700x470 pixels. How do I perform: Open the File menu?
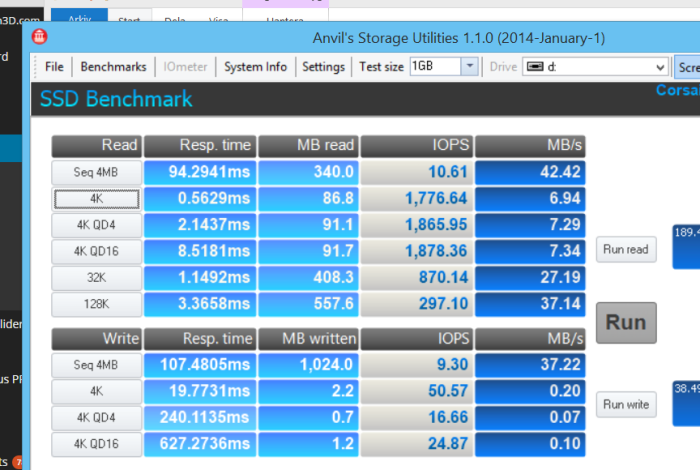point(54,67)
